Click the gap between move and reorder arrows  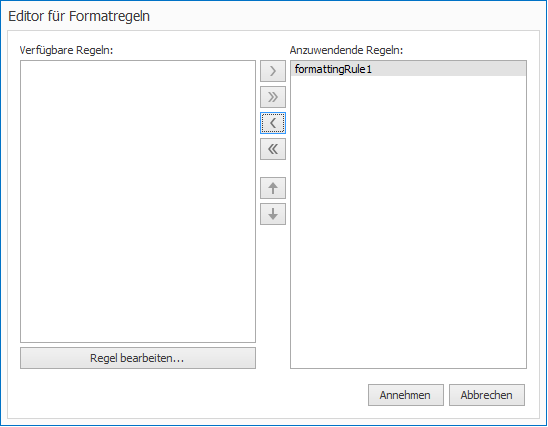pos(273,168)
